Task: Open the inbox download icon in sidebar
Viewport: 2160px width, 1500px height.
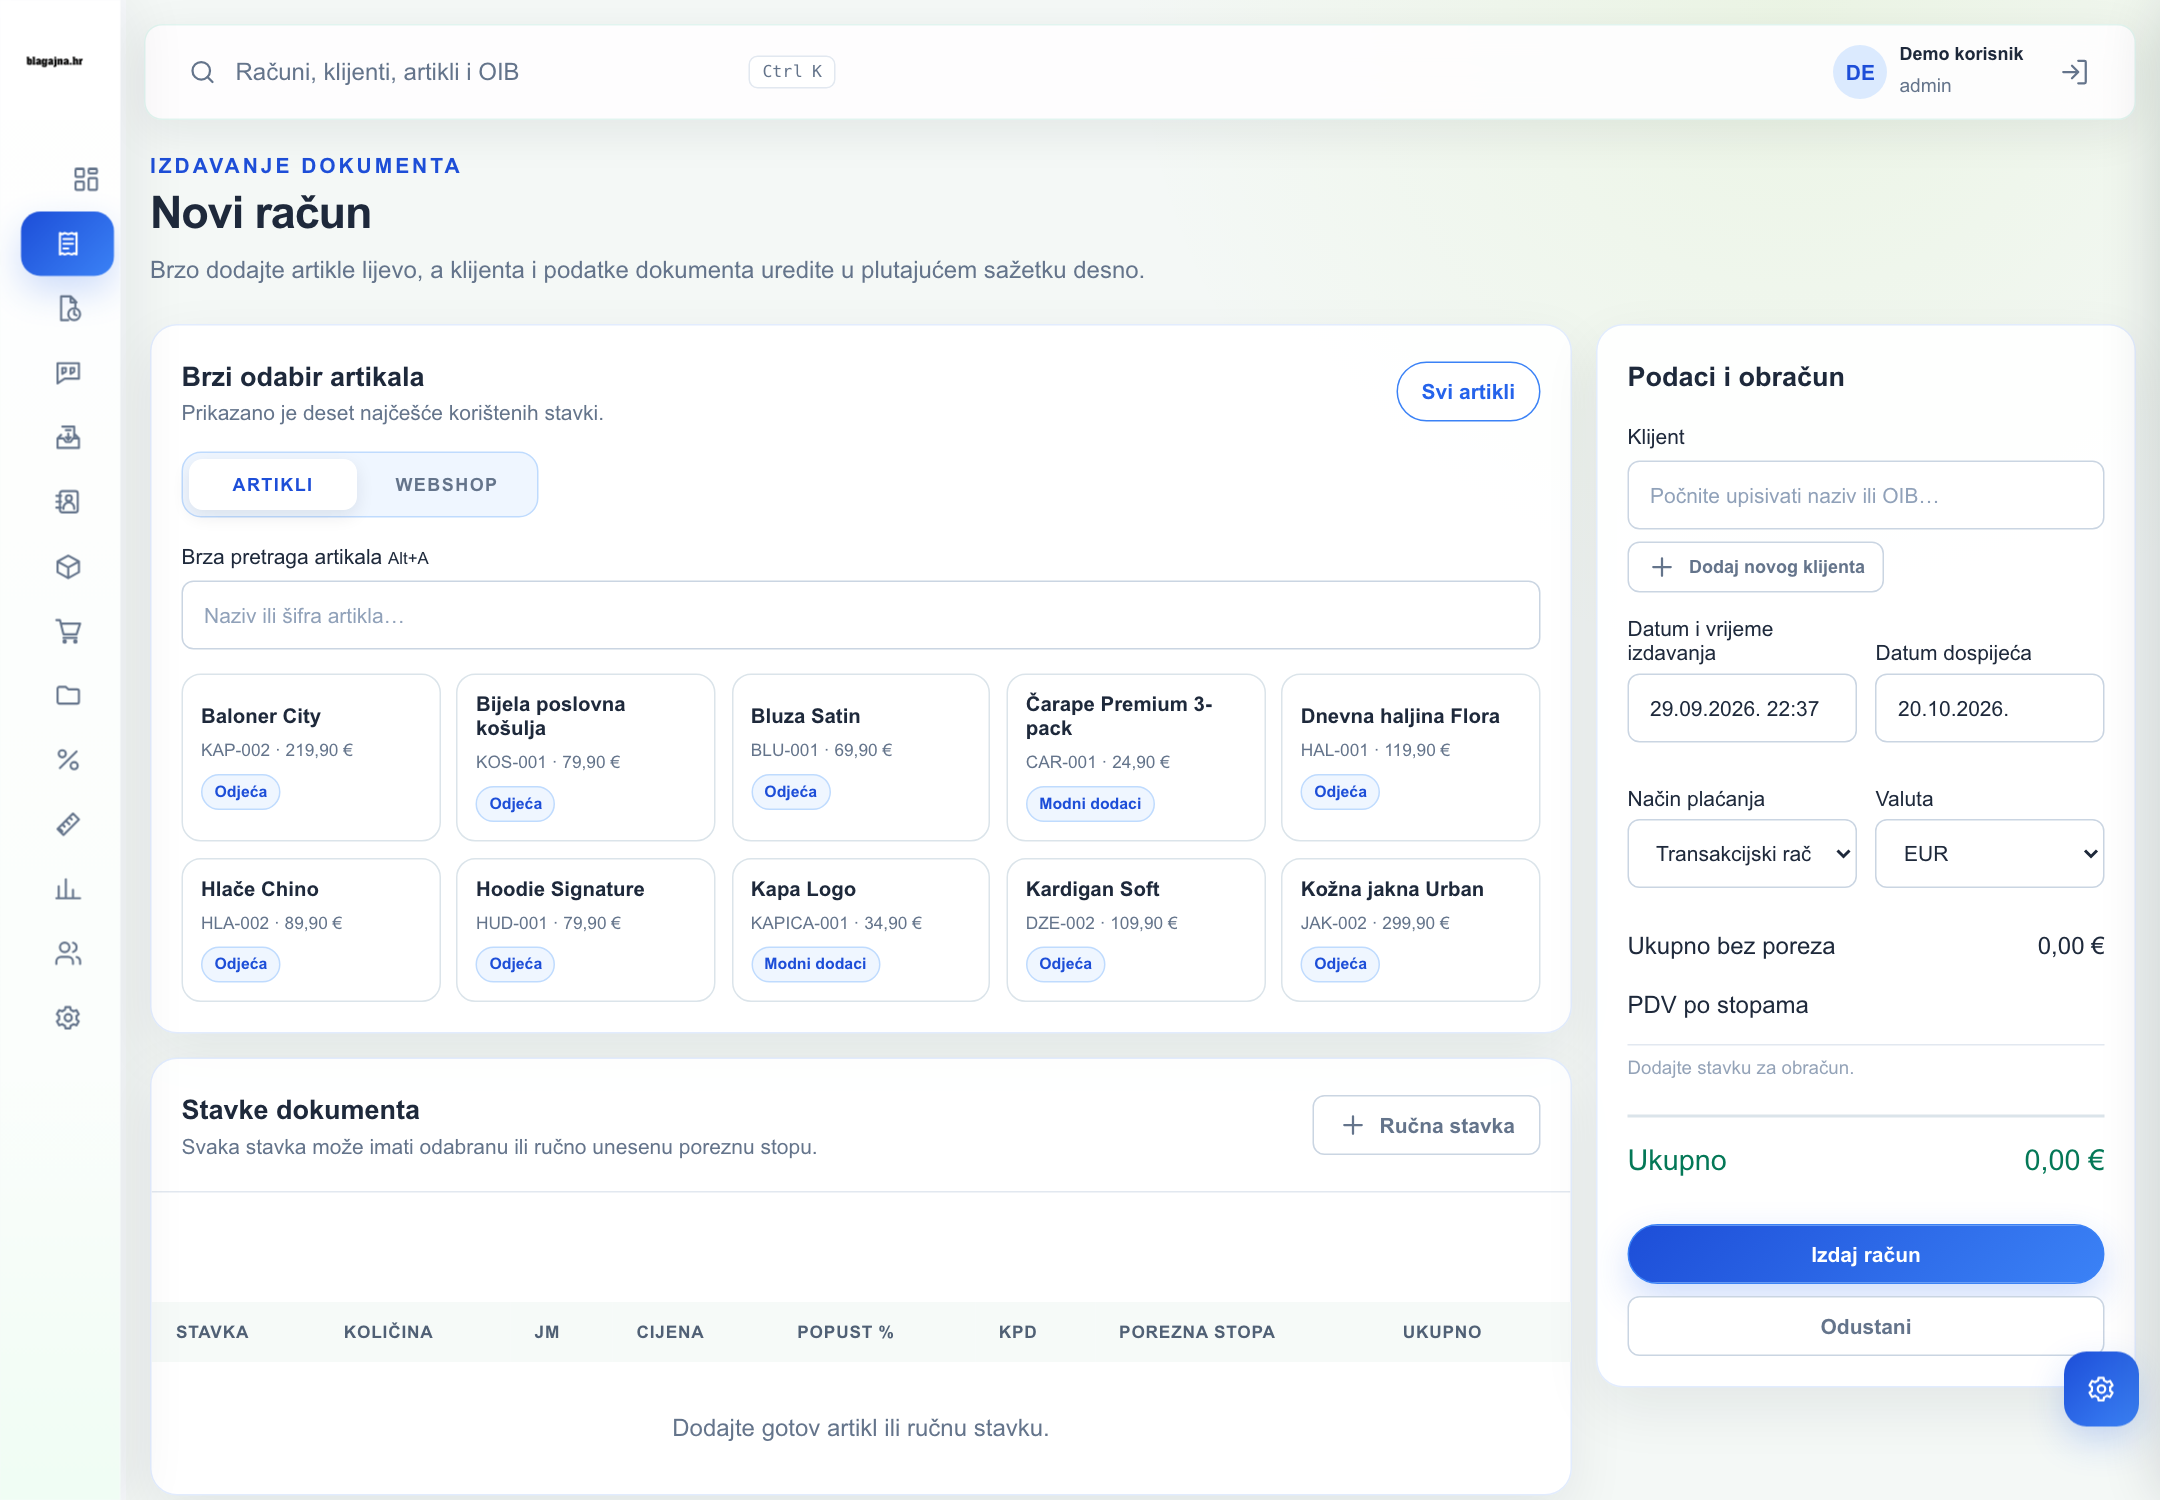Action: [x=67, y=437]
